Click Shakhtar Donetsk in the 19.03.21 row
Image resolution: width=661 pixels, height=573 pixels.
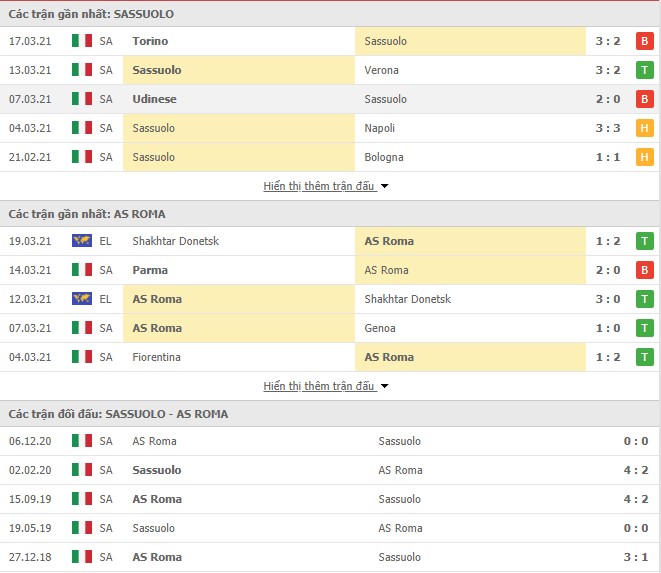point(176,241)
